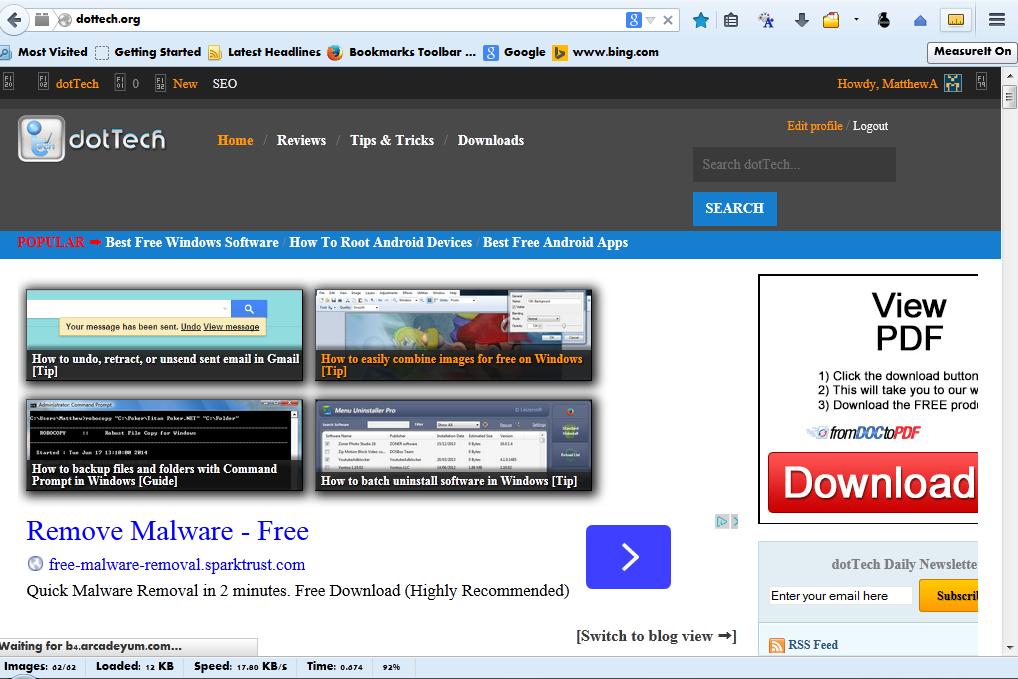
Task: Click the tab groups icon left of the URL
Action: 42,19
